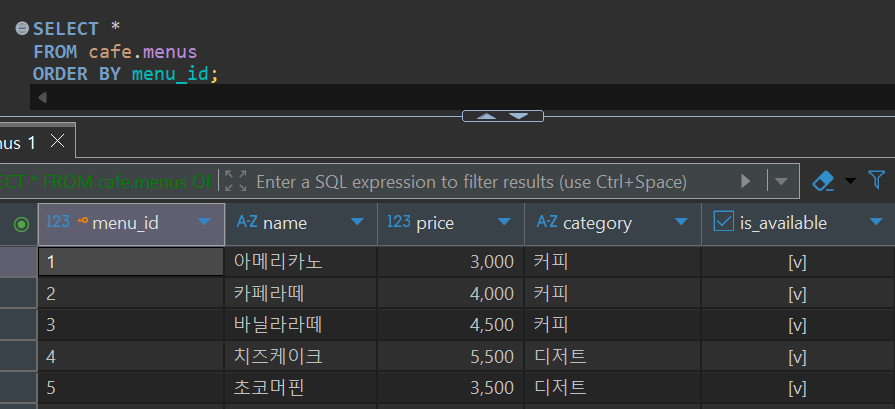Image resolution: width=895 pixels, height=409 pixels.
Task: Select menu_id cell with value 2
Action: pyautogui.click(x=131, y=293)
